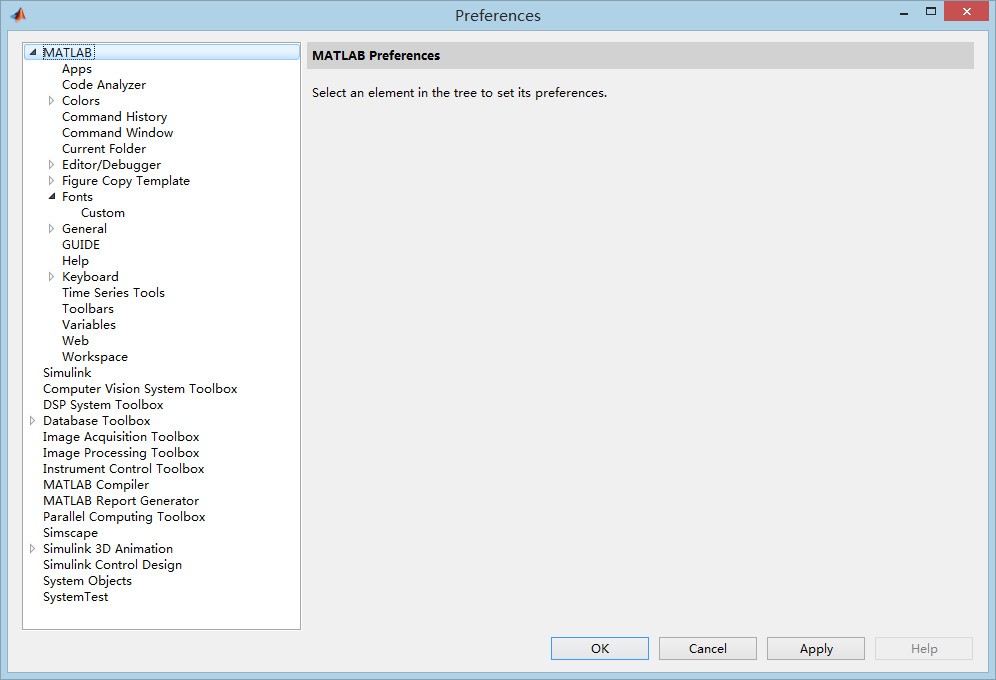Expand the Editor/Debugger node arrow
The image size is (996, 680).
pyautogui.click(x=52, y=165)
